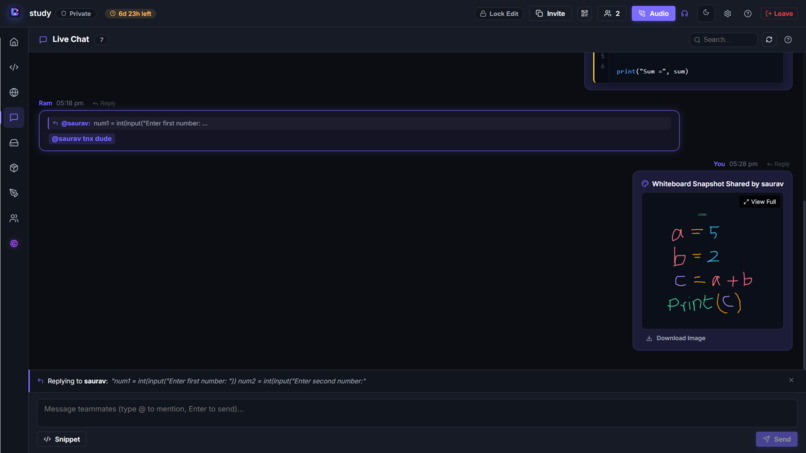
Task: Click the @saurav tnx dude mention
Action: (x=82, y=139)
